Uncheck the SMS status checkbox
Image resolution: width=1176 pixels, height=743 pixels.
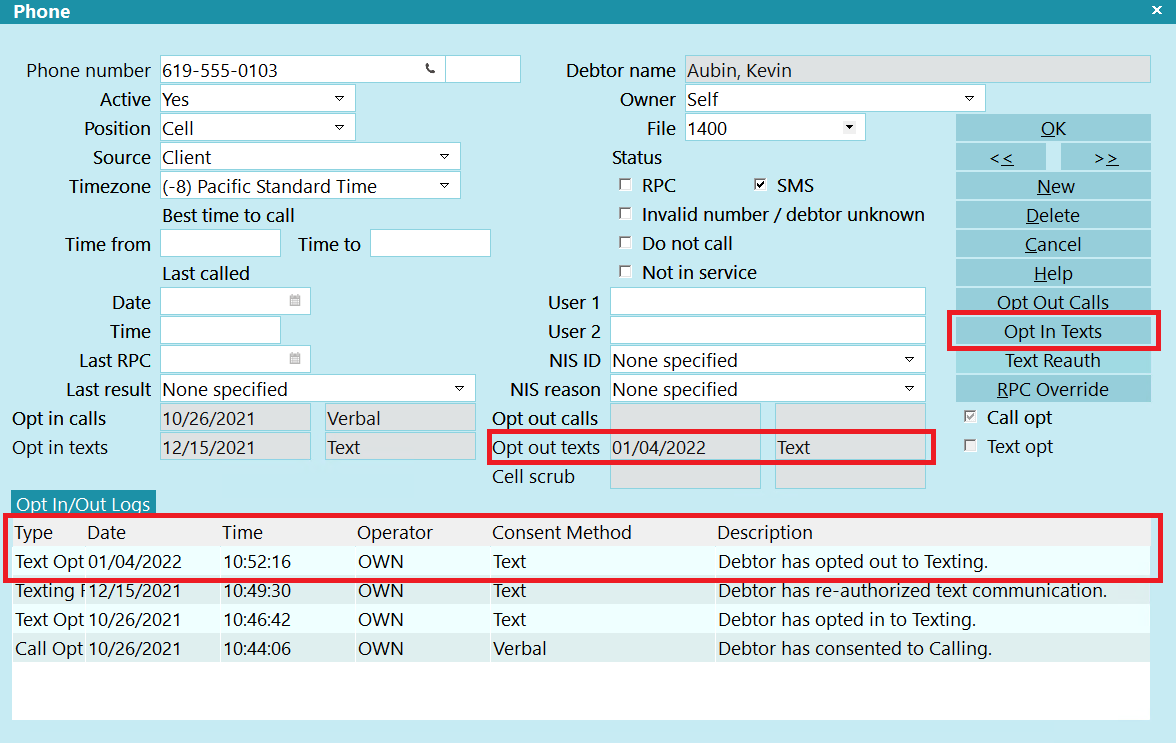pos(760,184)
